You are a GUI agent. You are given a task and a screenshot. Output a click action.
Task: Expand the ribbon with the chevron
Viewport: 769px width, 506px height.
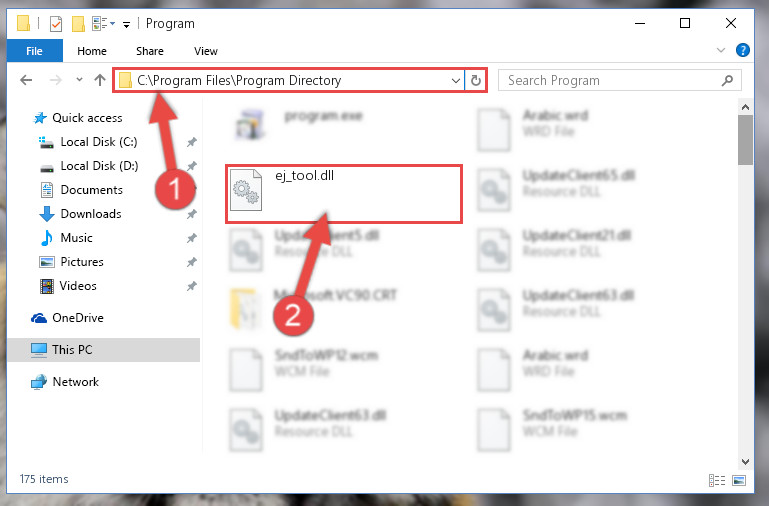(720, 50)
